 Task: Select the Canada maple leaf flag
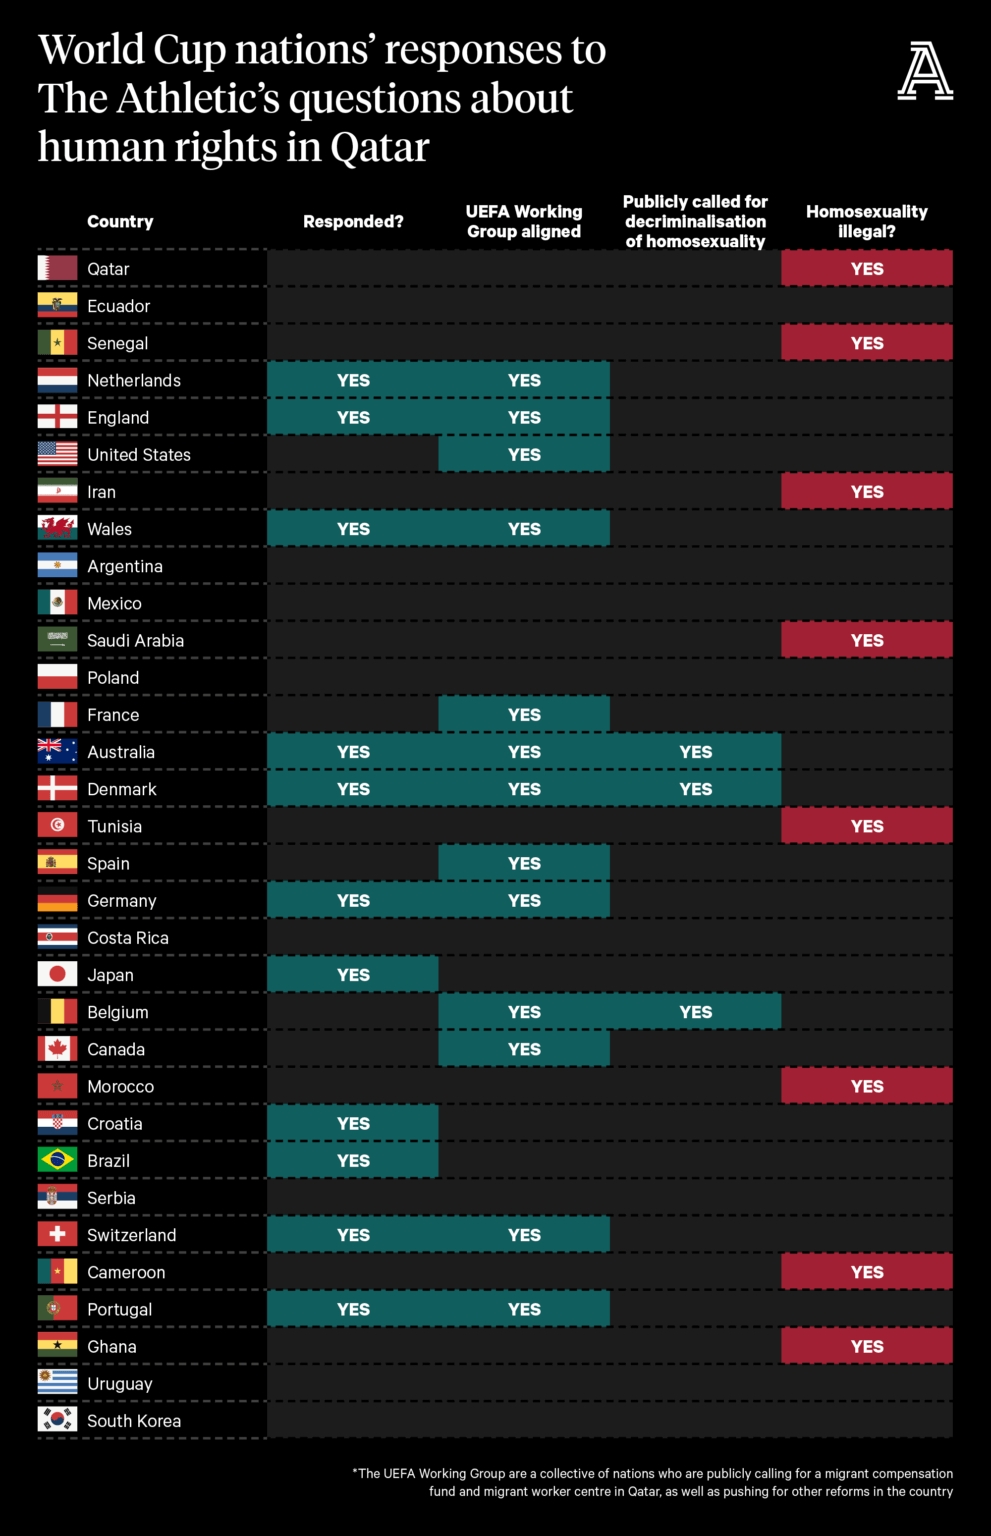click(x=57, y=1048)
